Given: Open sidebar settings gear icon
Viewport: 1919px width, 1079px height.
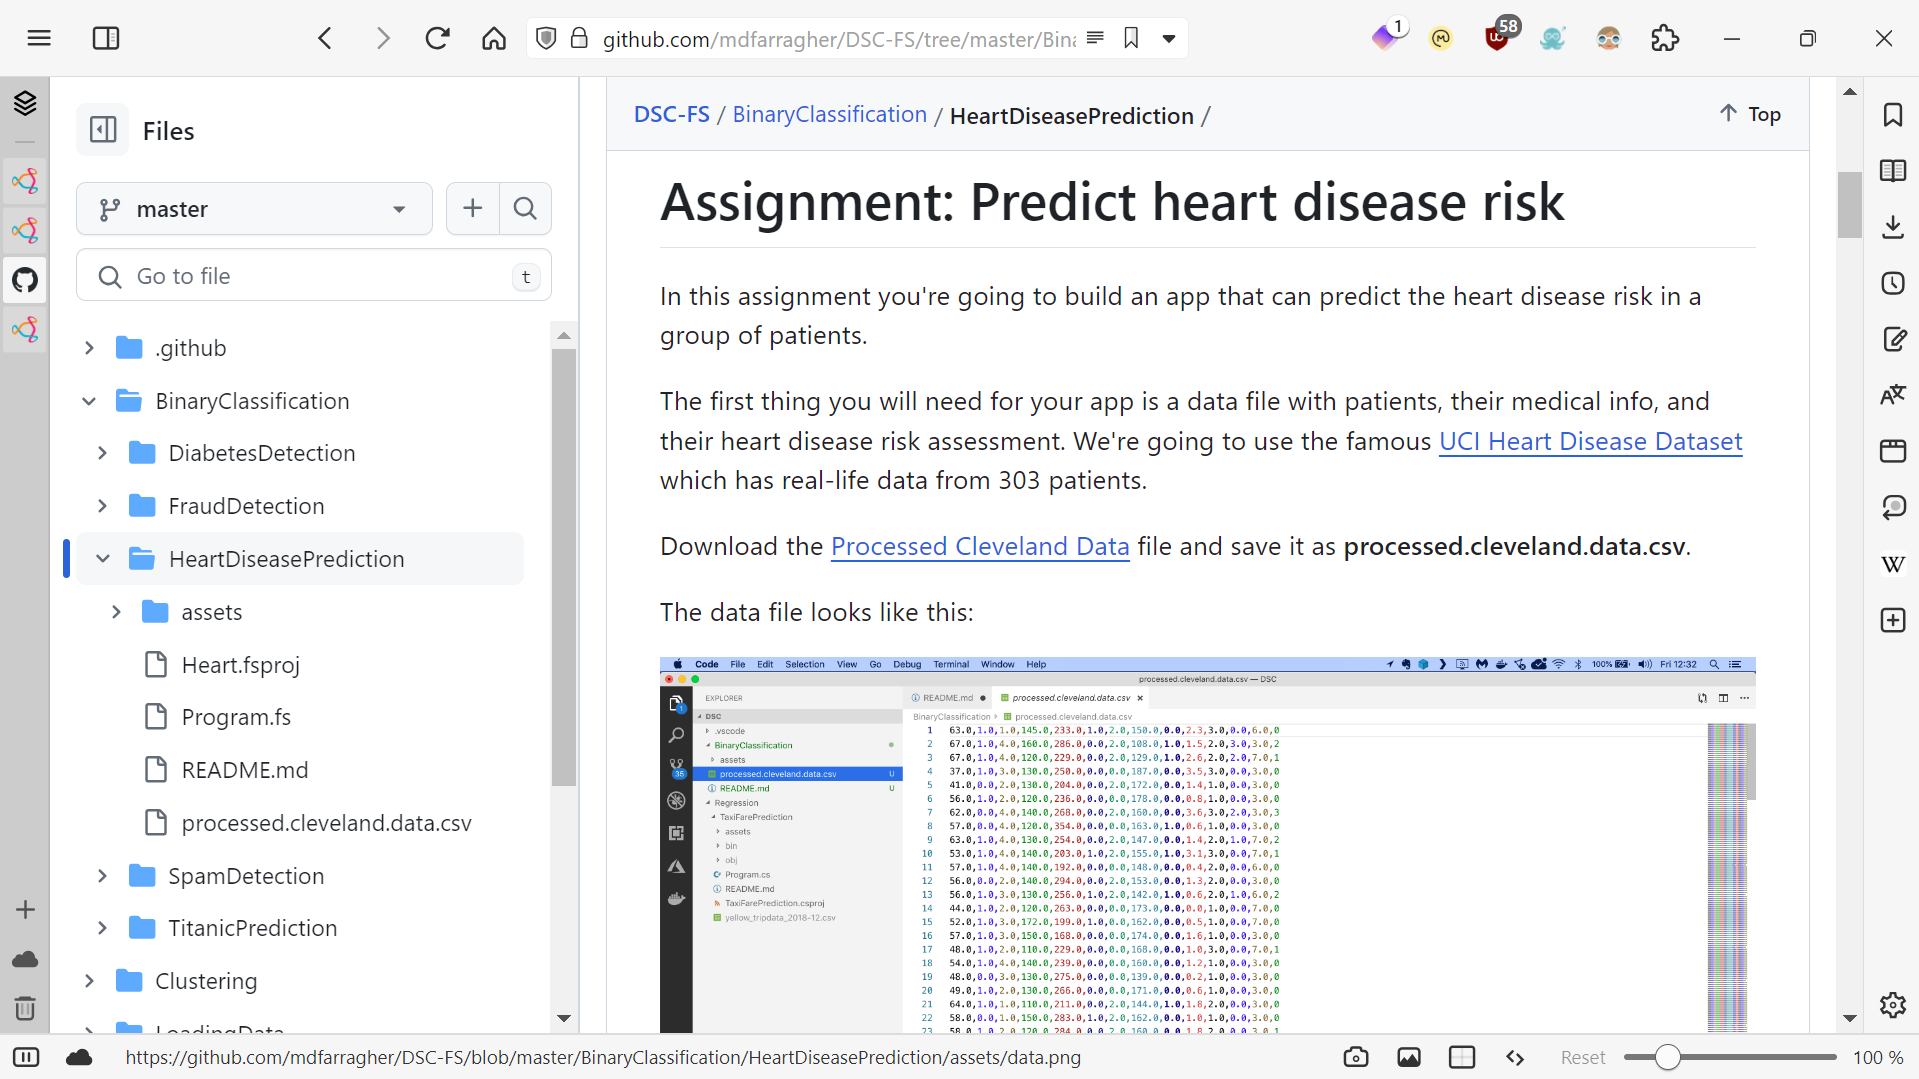Looking at the screenshot, I should (1892, 1005).
